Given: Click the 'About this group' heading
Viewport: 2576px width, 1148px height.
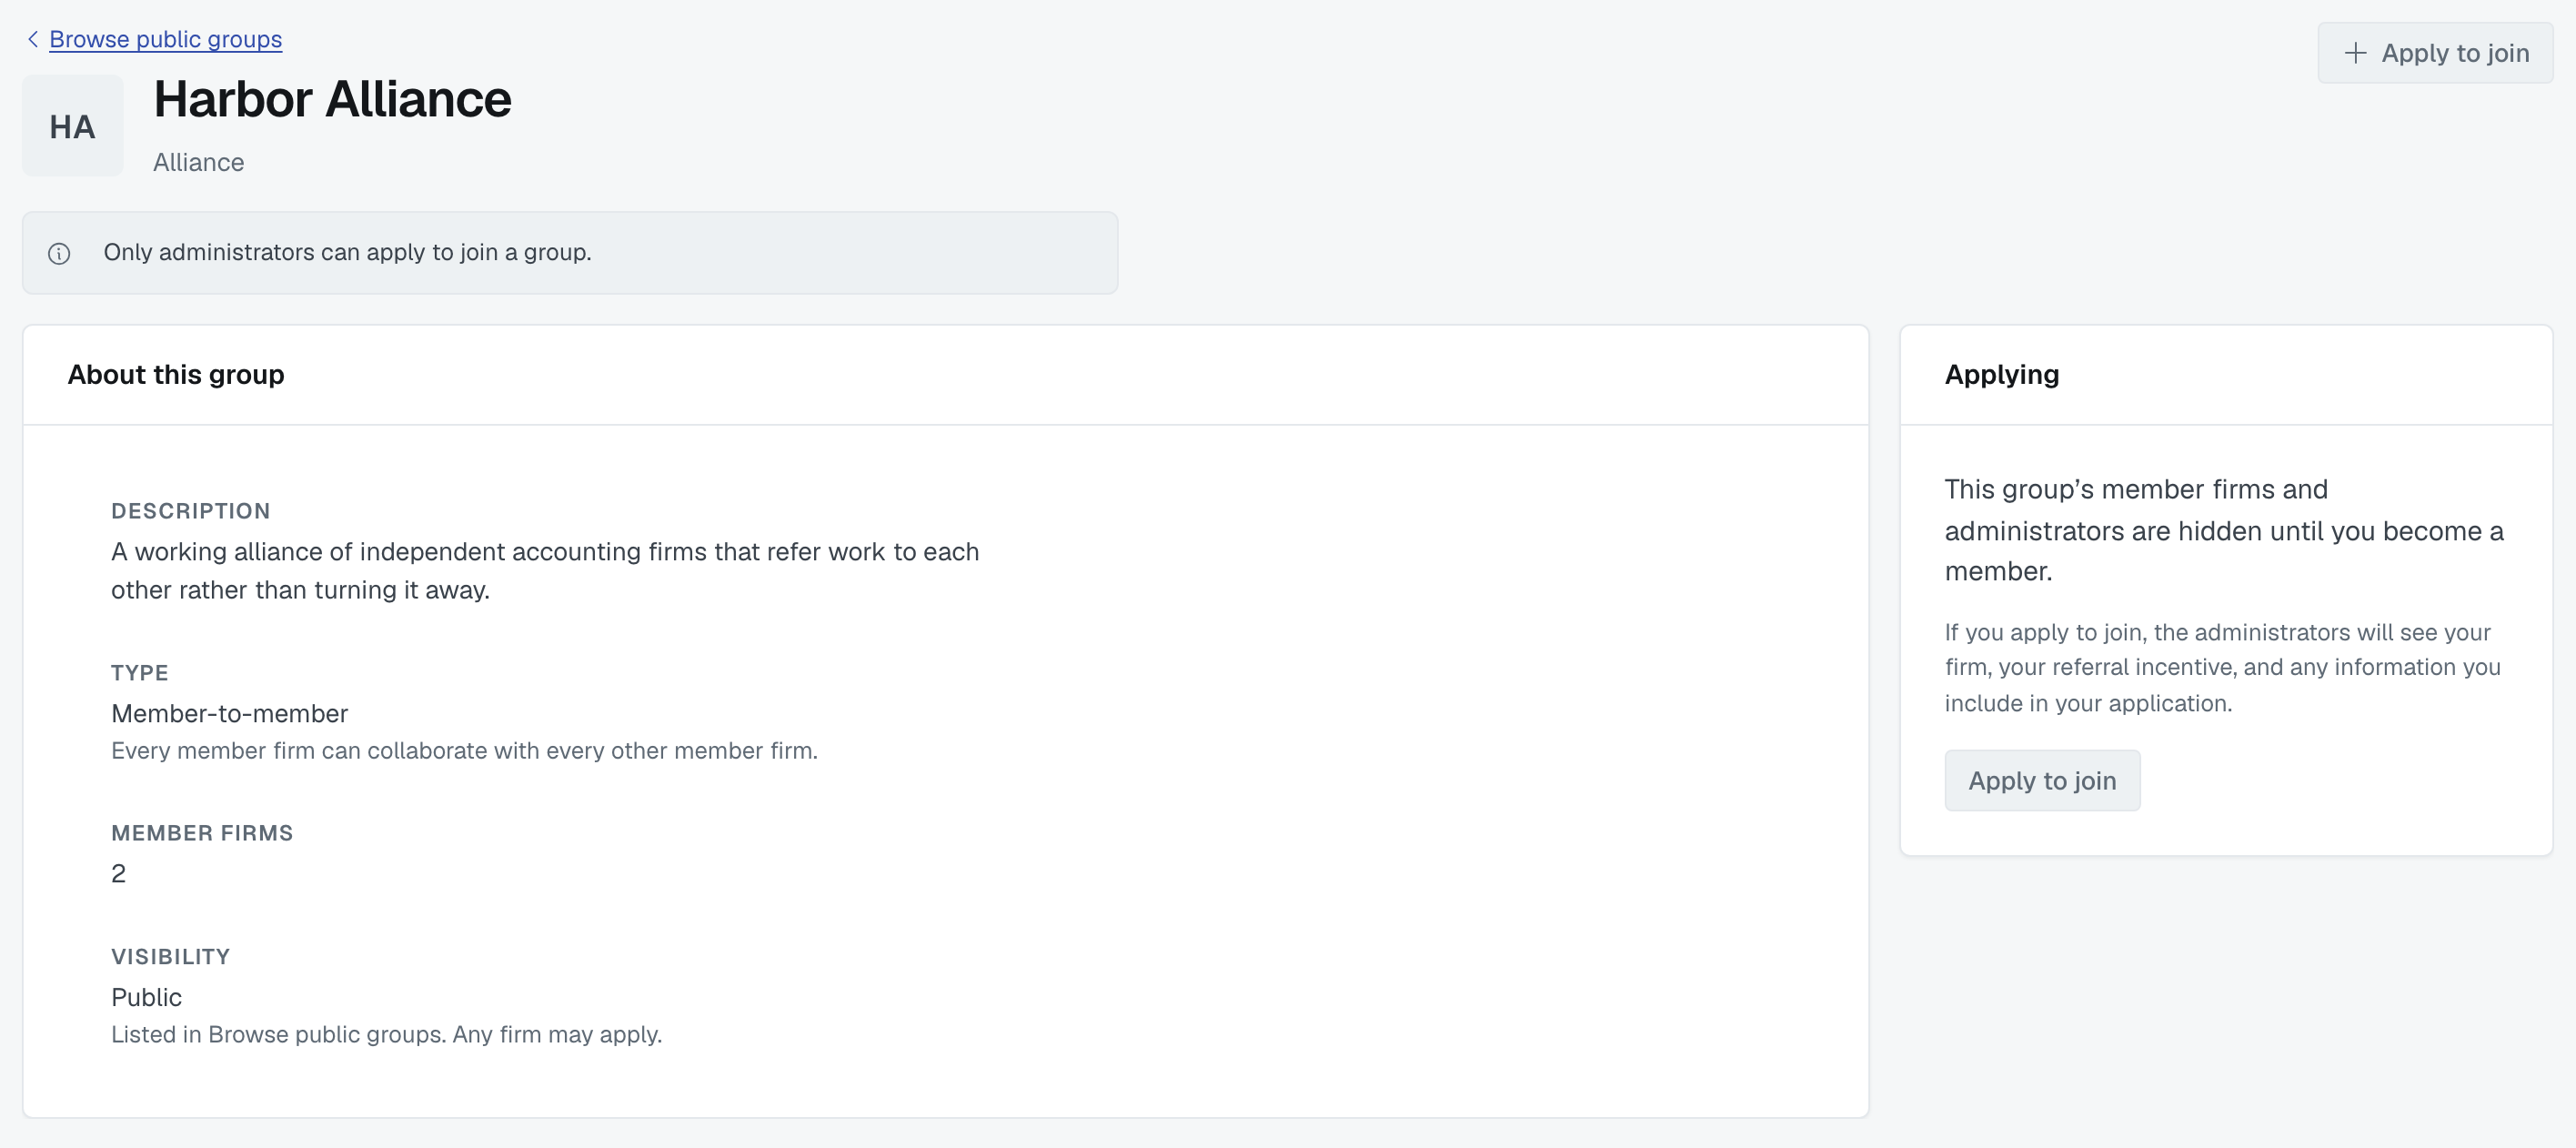Looking at the screenshot, I should (176, 374).
